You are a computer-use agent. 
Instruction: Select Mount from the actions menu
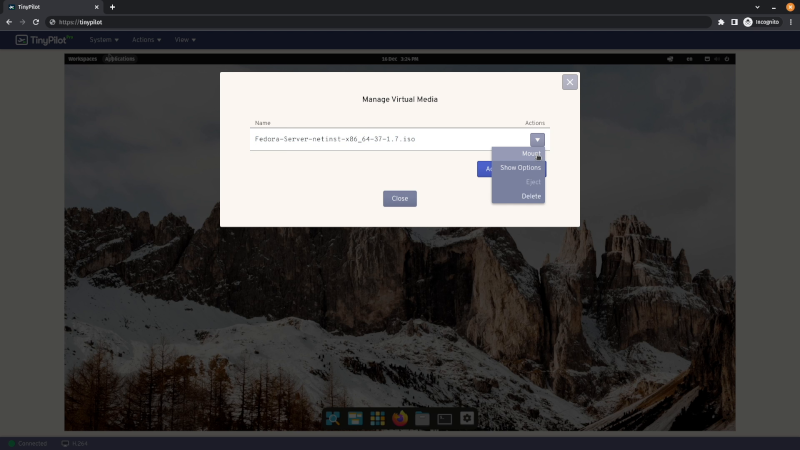pyautogui.click(x=530, y=154)
